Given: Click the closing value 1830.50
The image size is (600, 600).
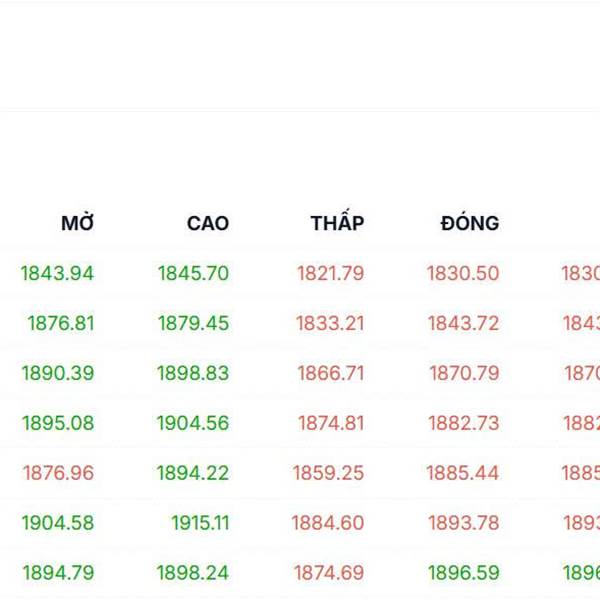Looking at the screenshot, I should click(x=463, y=273).
